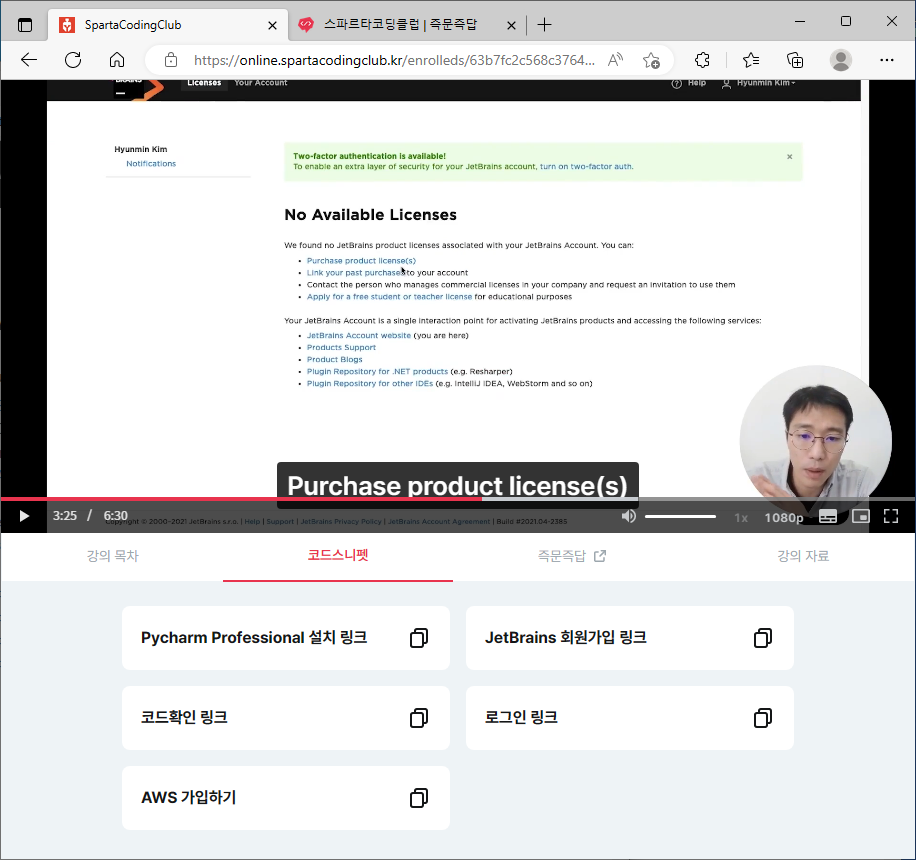Image resolution: width=916 pixels, height=860 pixels.
Task: Open the Product Blogs link
Action: (x=335, y=359)
